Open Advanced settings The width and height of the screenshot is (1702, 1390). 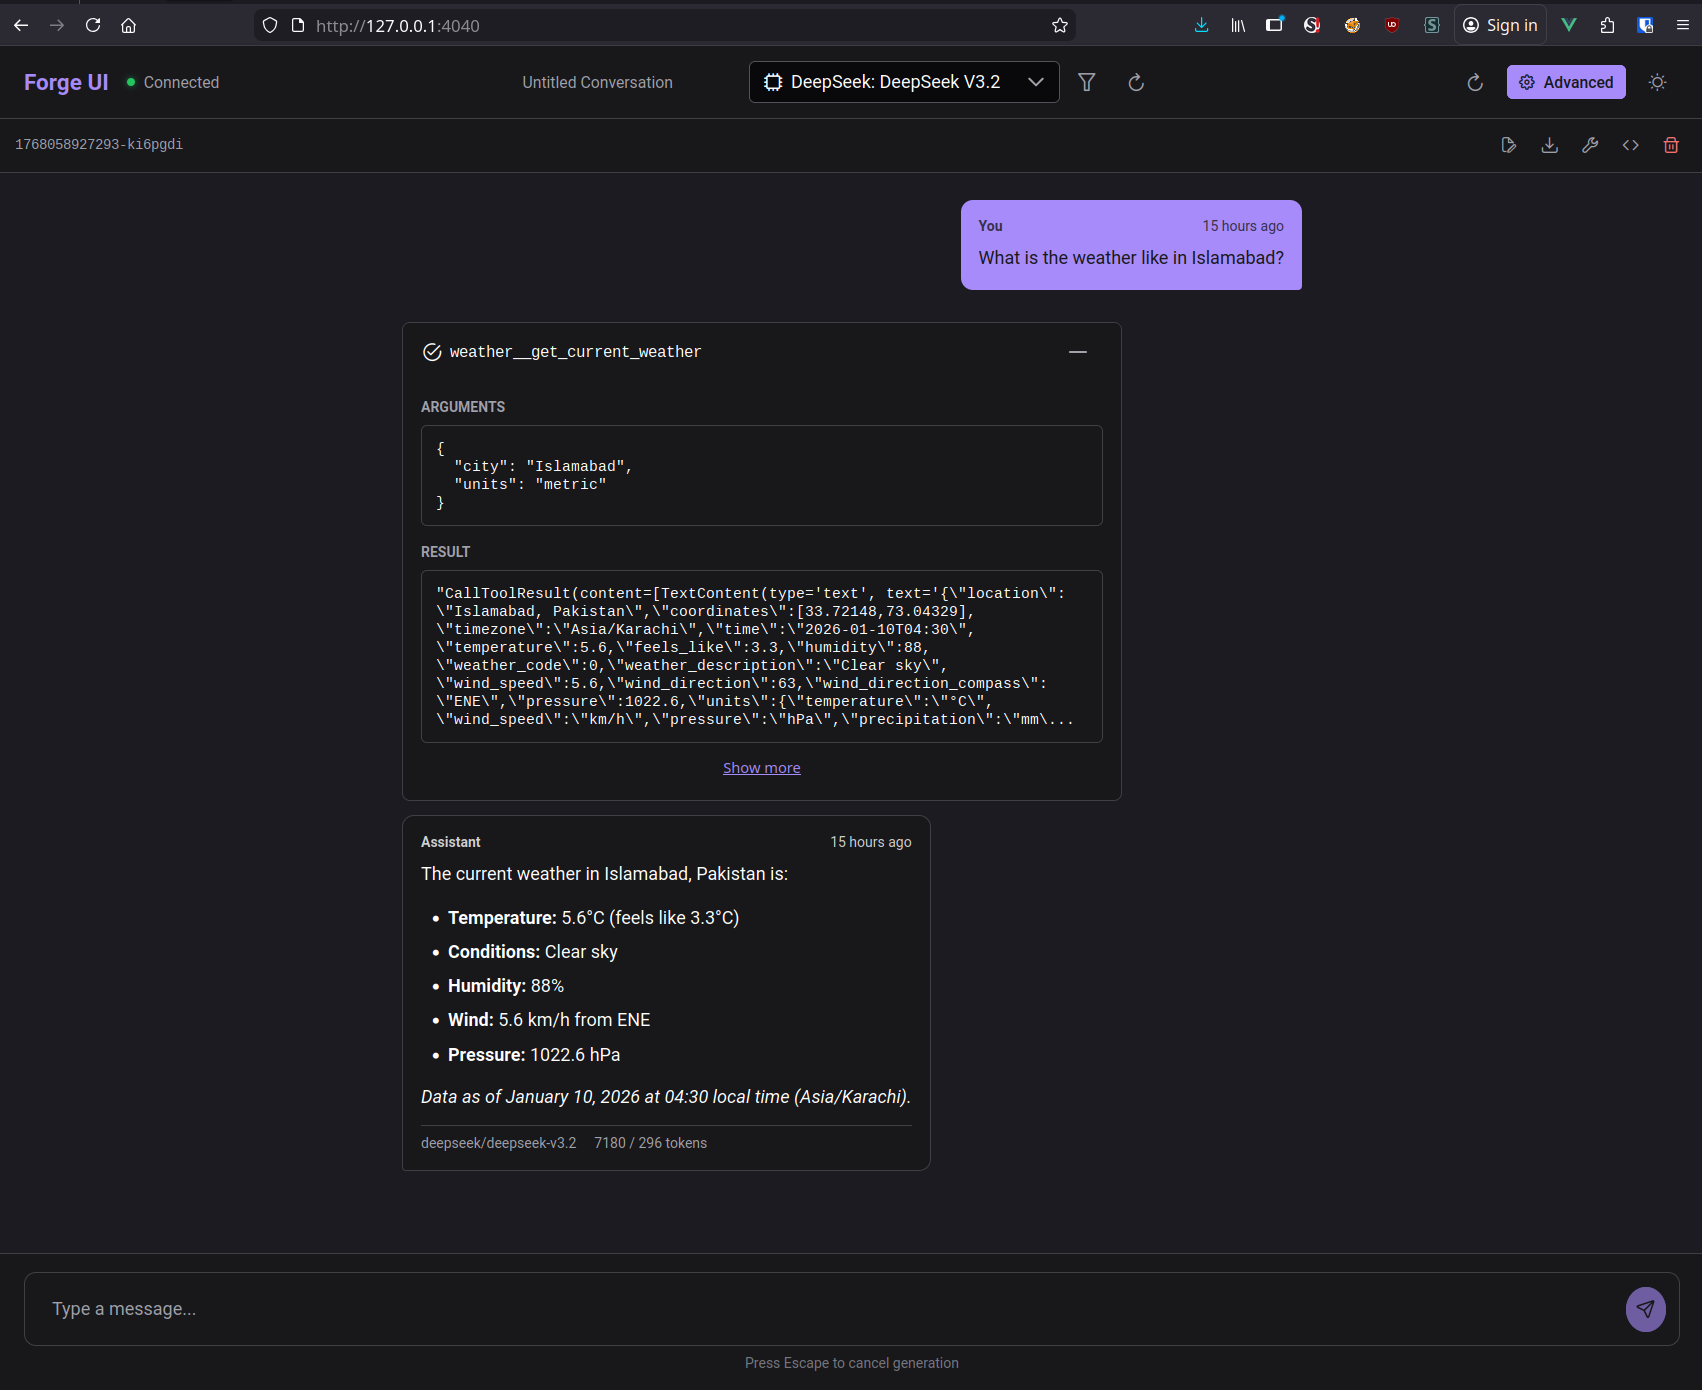pyautogui.click(x=1566, y=82)
